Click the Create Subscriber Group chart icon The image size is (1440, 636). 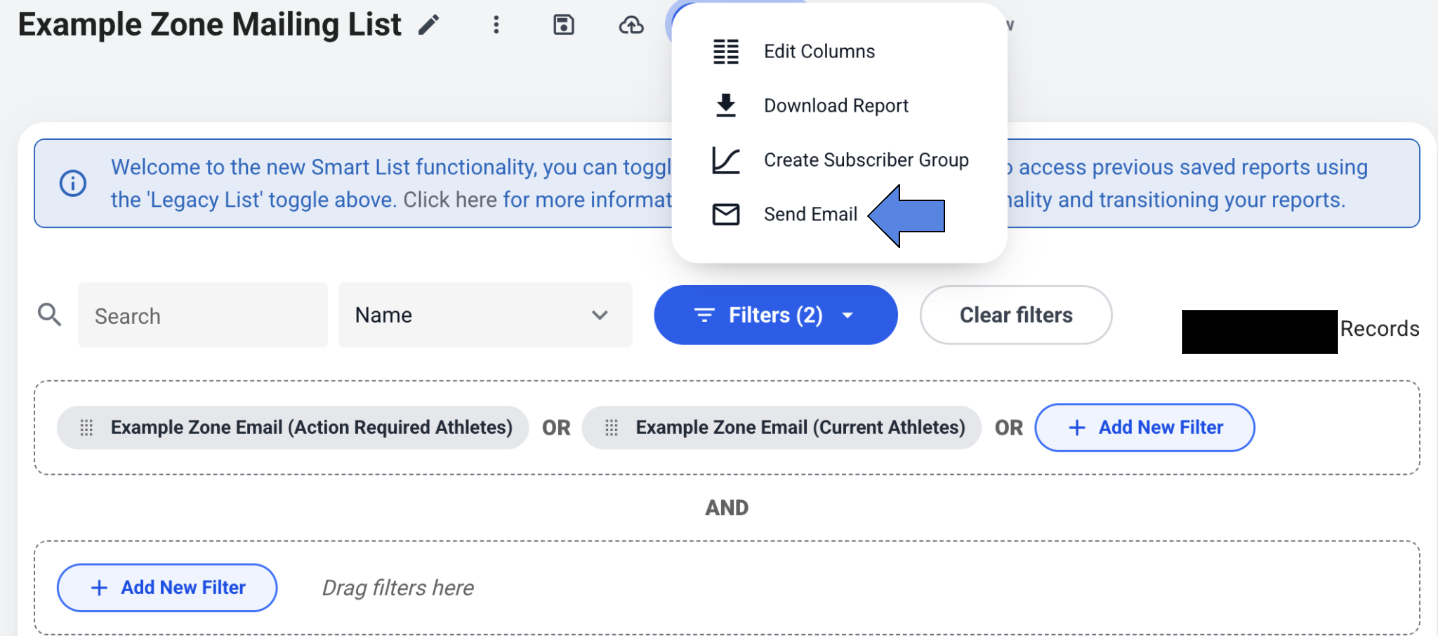tap(726, 160)
